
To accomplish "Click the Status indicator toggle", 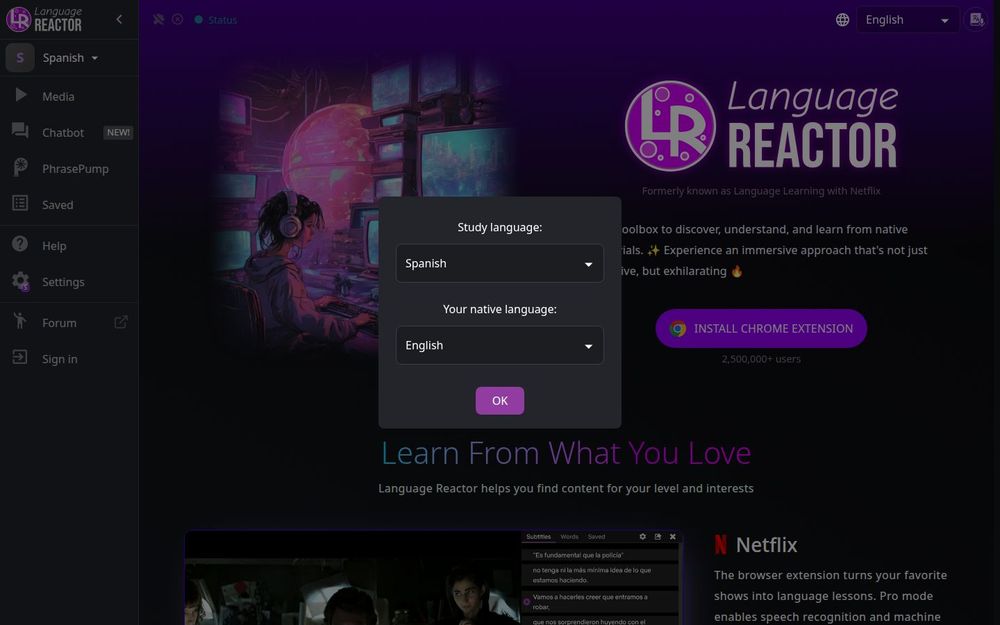I will (214, 19).
